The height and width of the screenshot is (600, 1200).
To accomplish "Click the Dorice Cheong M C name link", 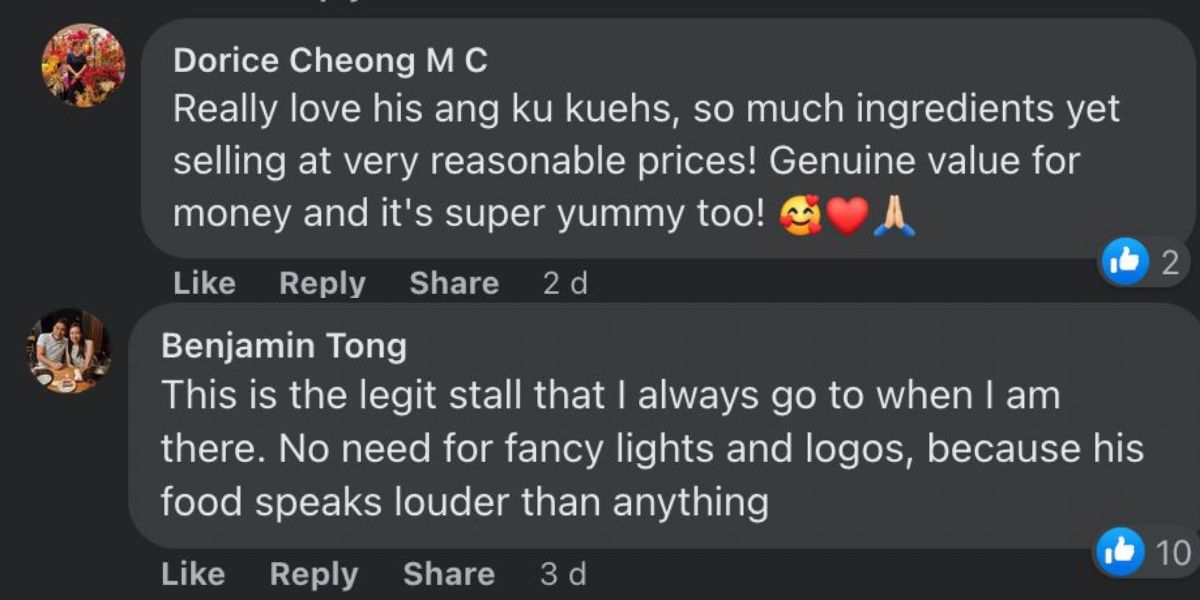I will pos(330,61).
